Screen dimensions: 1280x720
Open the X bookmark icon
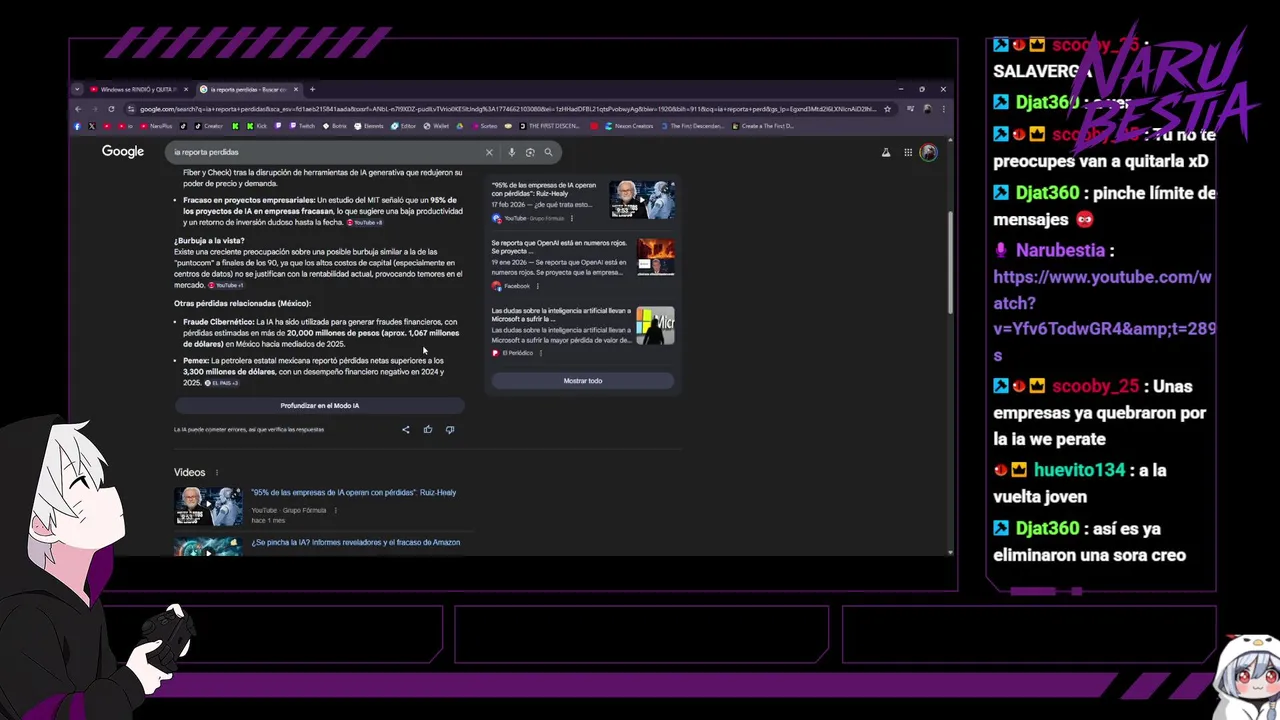pos(92,126)
